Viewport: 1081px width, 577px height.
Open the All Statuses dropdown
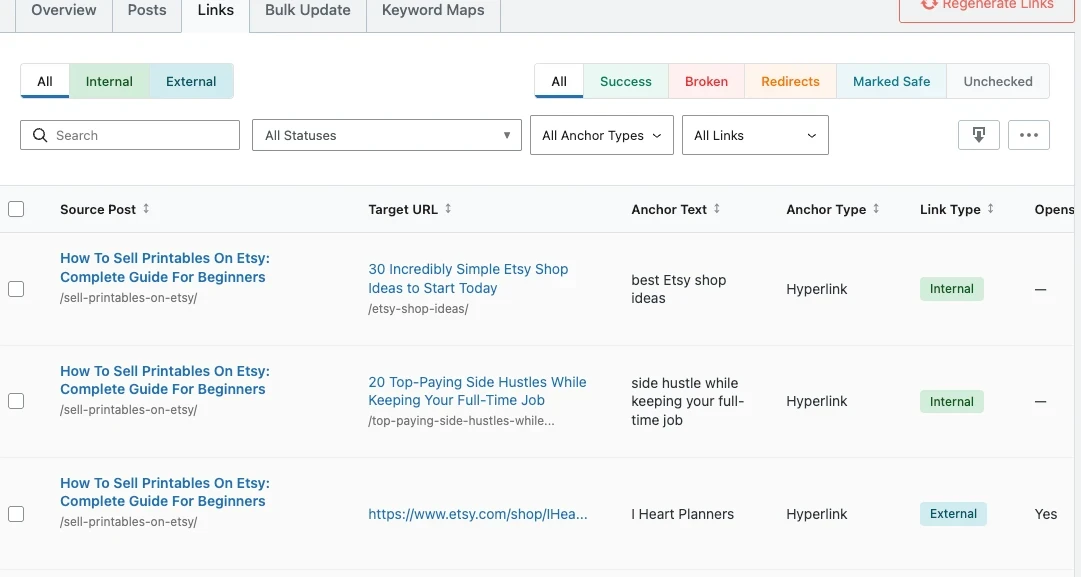[386, 135]
